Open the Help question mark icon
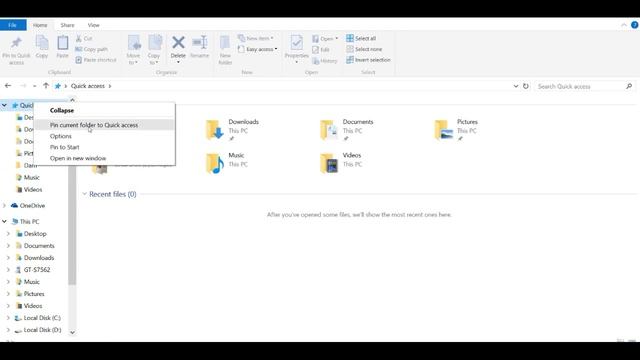 point(634,25)
